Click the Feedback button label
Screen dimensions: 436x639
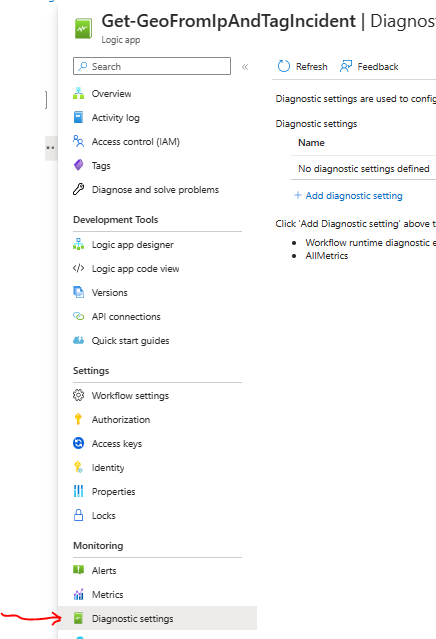[378, 66]
